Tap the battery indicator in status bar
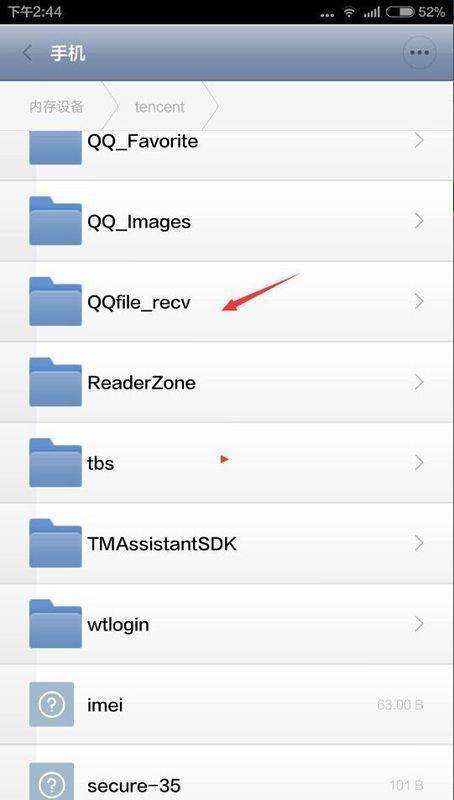 pos(400,12)
